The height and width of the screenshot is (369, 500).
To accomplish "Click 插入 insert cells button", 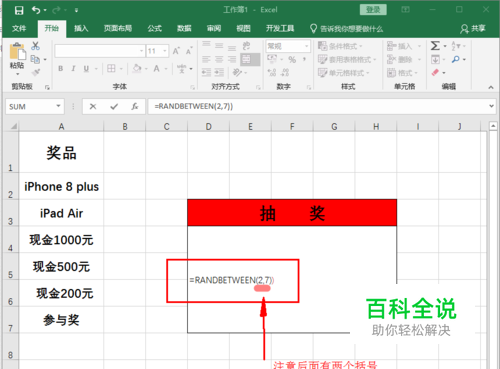I will click(404, 46).
